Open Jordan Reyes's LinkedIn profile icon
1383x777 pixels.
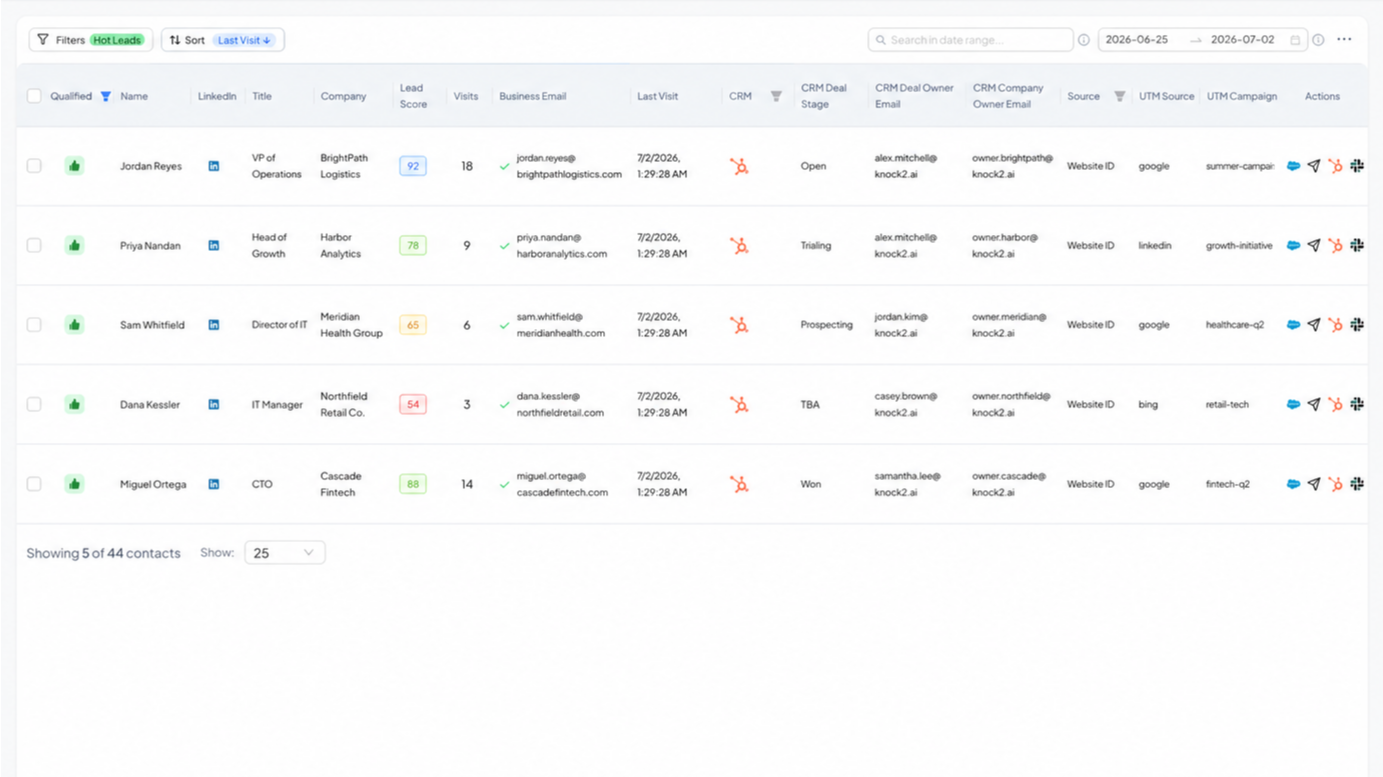point(214,166)
